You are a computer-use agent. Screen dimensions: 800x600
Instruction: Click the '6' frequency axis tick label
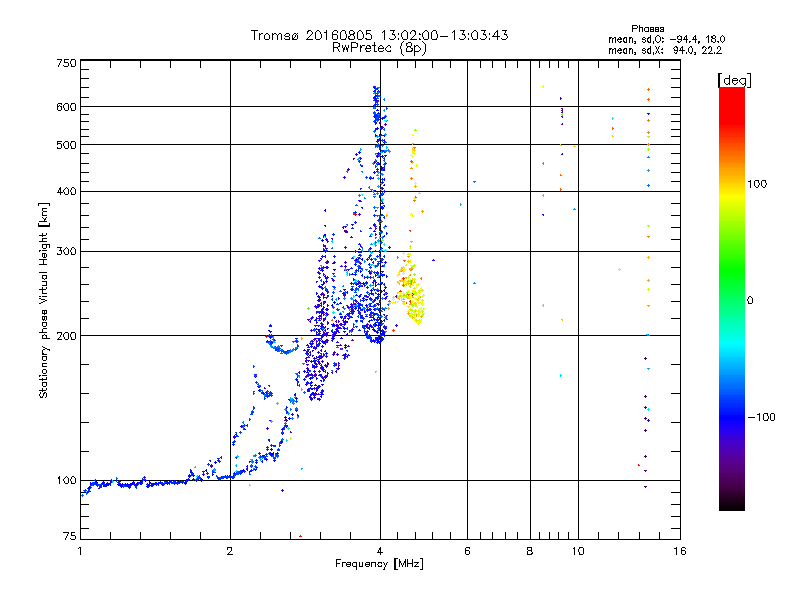click(467, 551)
